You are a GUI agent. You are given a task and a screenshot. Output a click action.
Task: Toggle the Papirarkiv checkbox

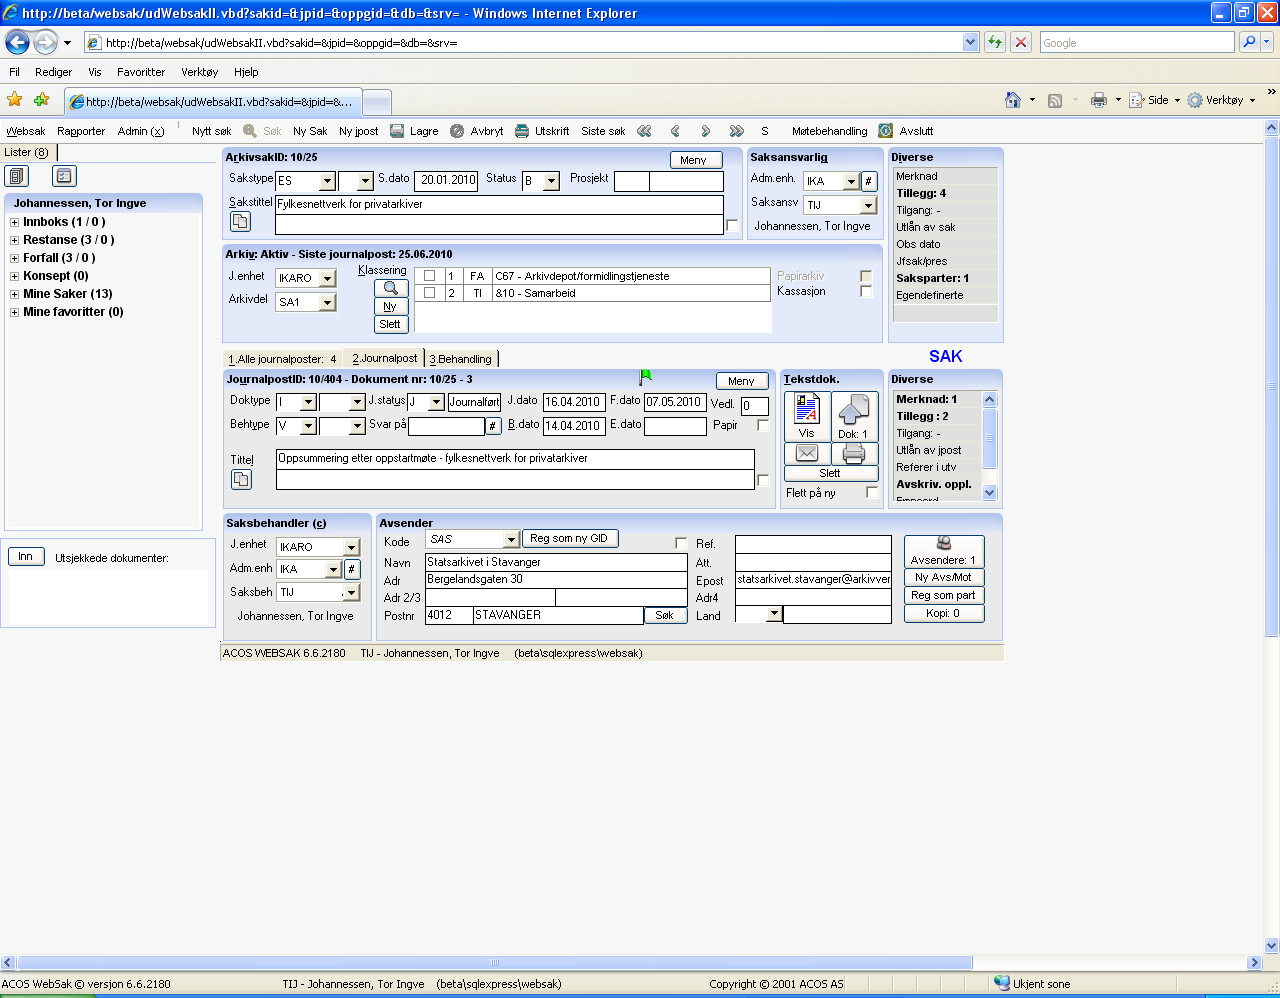866,276
